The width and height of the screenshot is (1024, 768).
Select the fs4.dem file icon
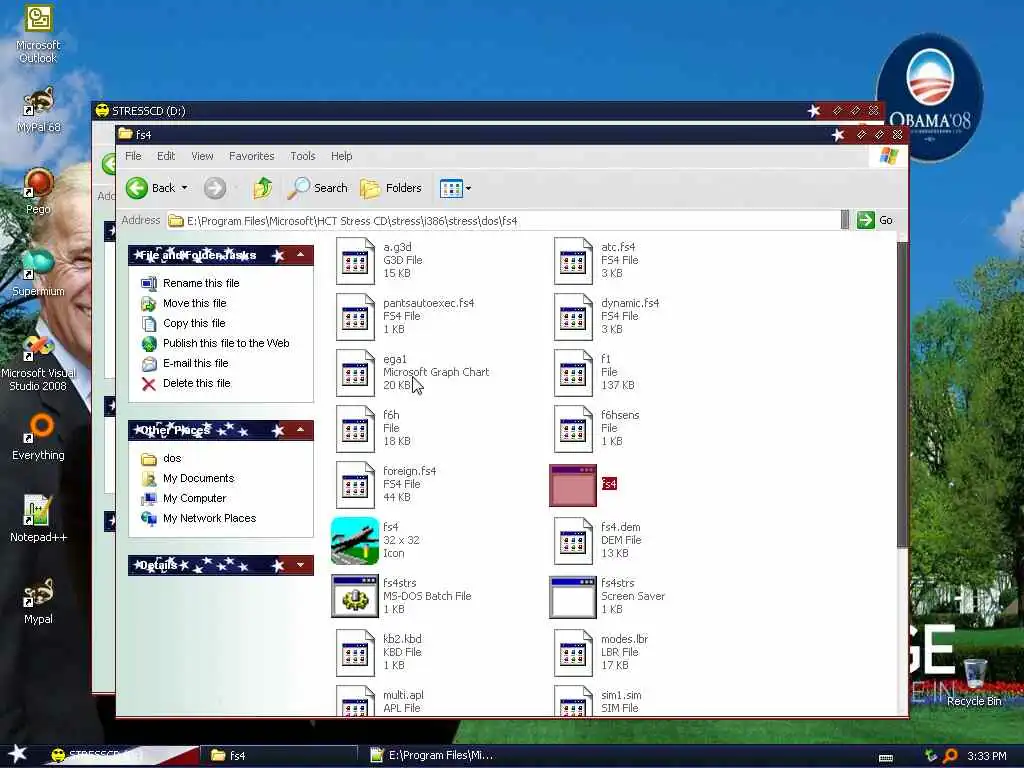(573, 541)
